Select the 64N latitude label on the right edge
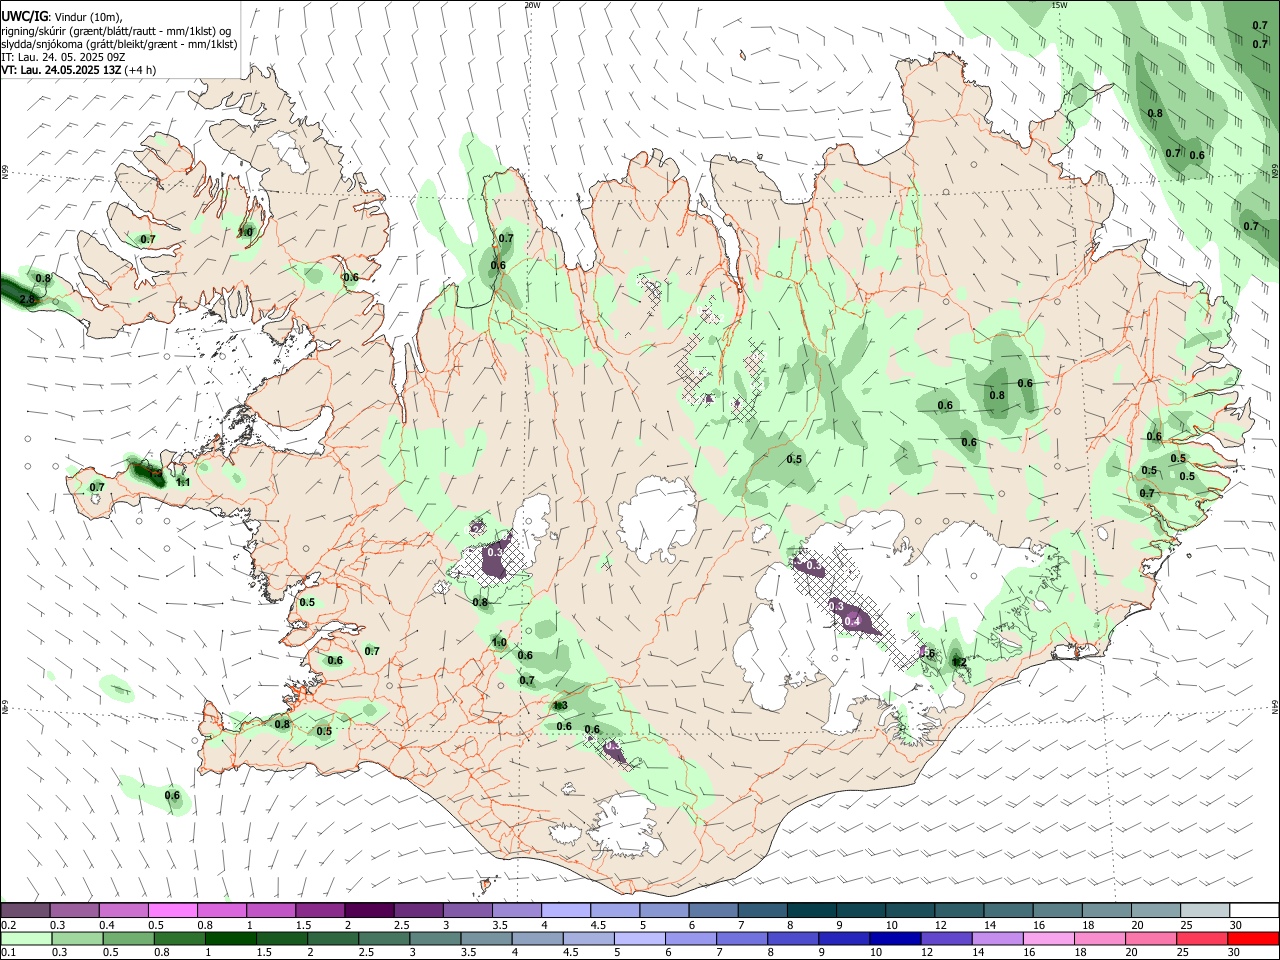 pyautogui.click(x=1275, y=708)
